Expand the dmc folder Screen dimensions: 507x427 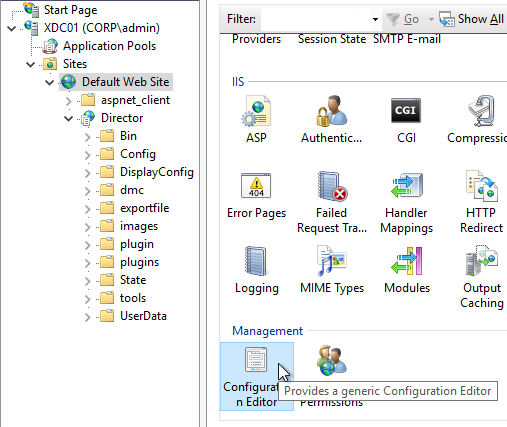(87, 191)
